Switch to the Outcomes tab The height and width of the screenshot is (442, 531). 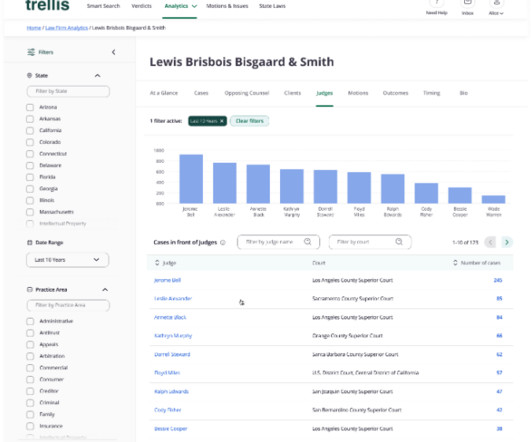(x=396, y=93)
